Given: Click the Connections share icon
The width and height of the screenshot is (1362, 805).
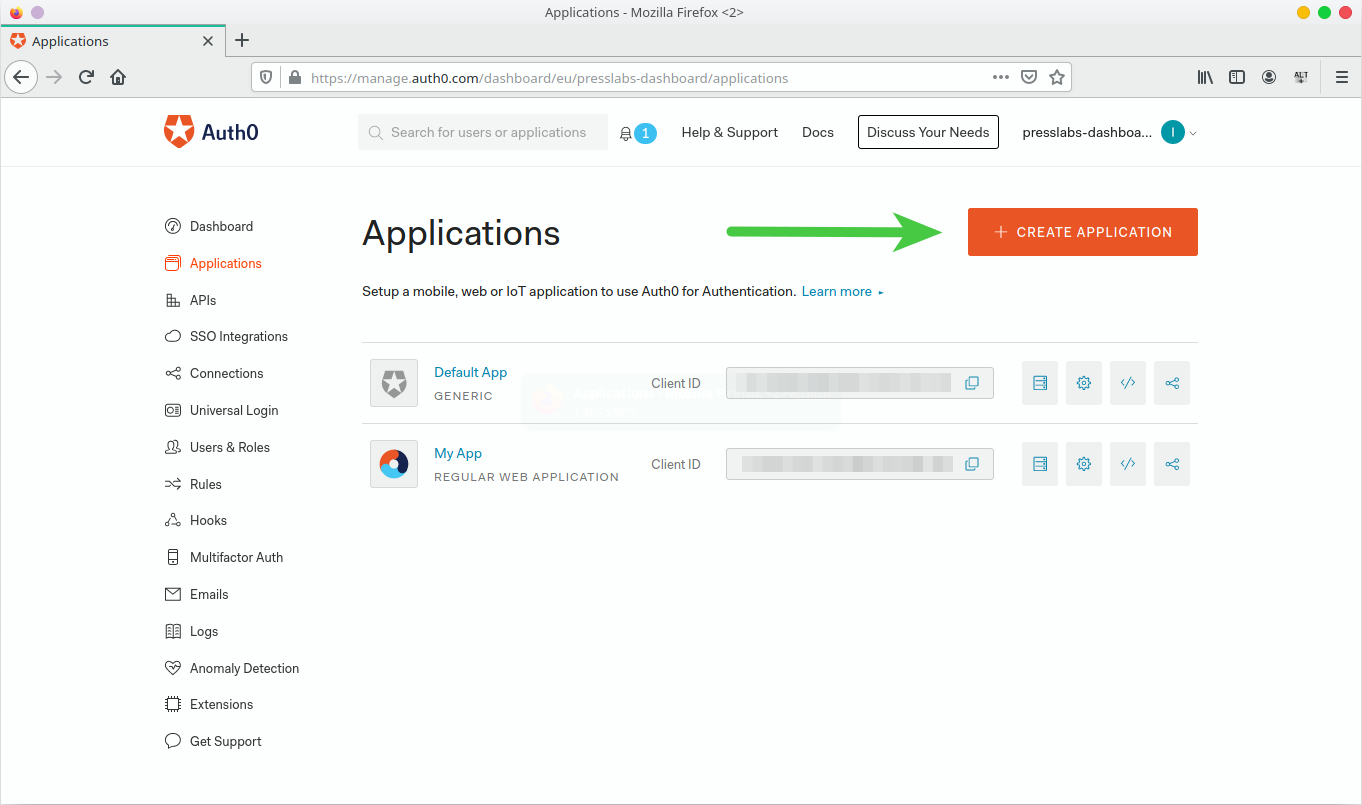Looking at the screenshot, I should (x=172, y=373).
